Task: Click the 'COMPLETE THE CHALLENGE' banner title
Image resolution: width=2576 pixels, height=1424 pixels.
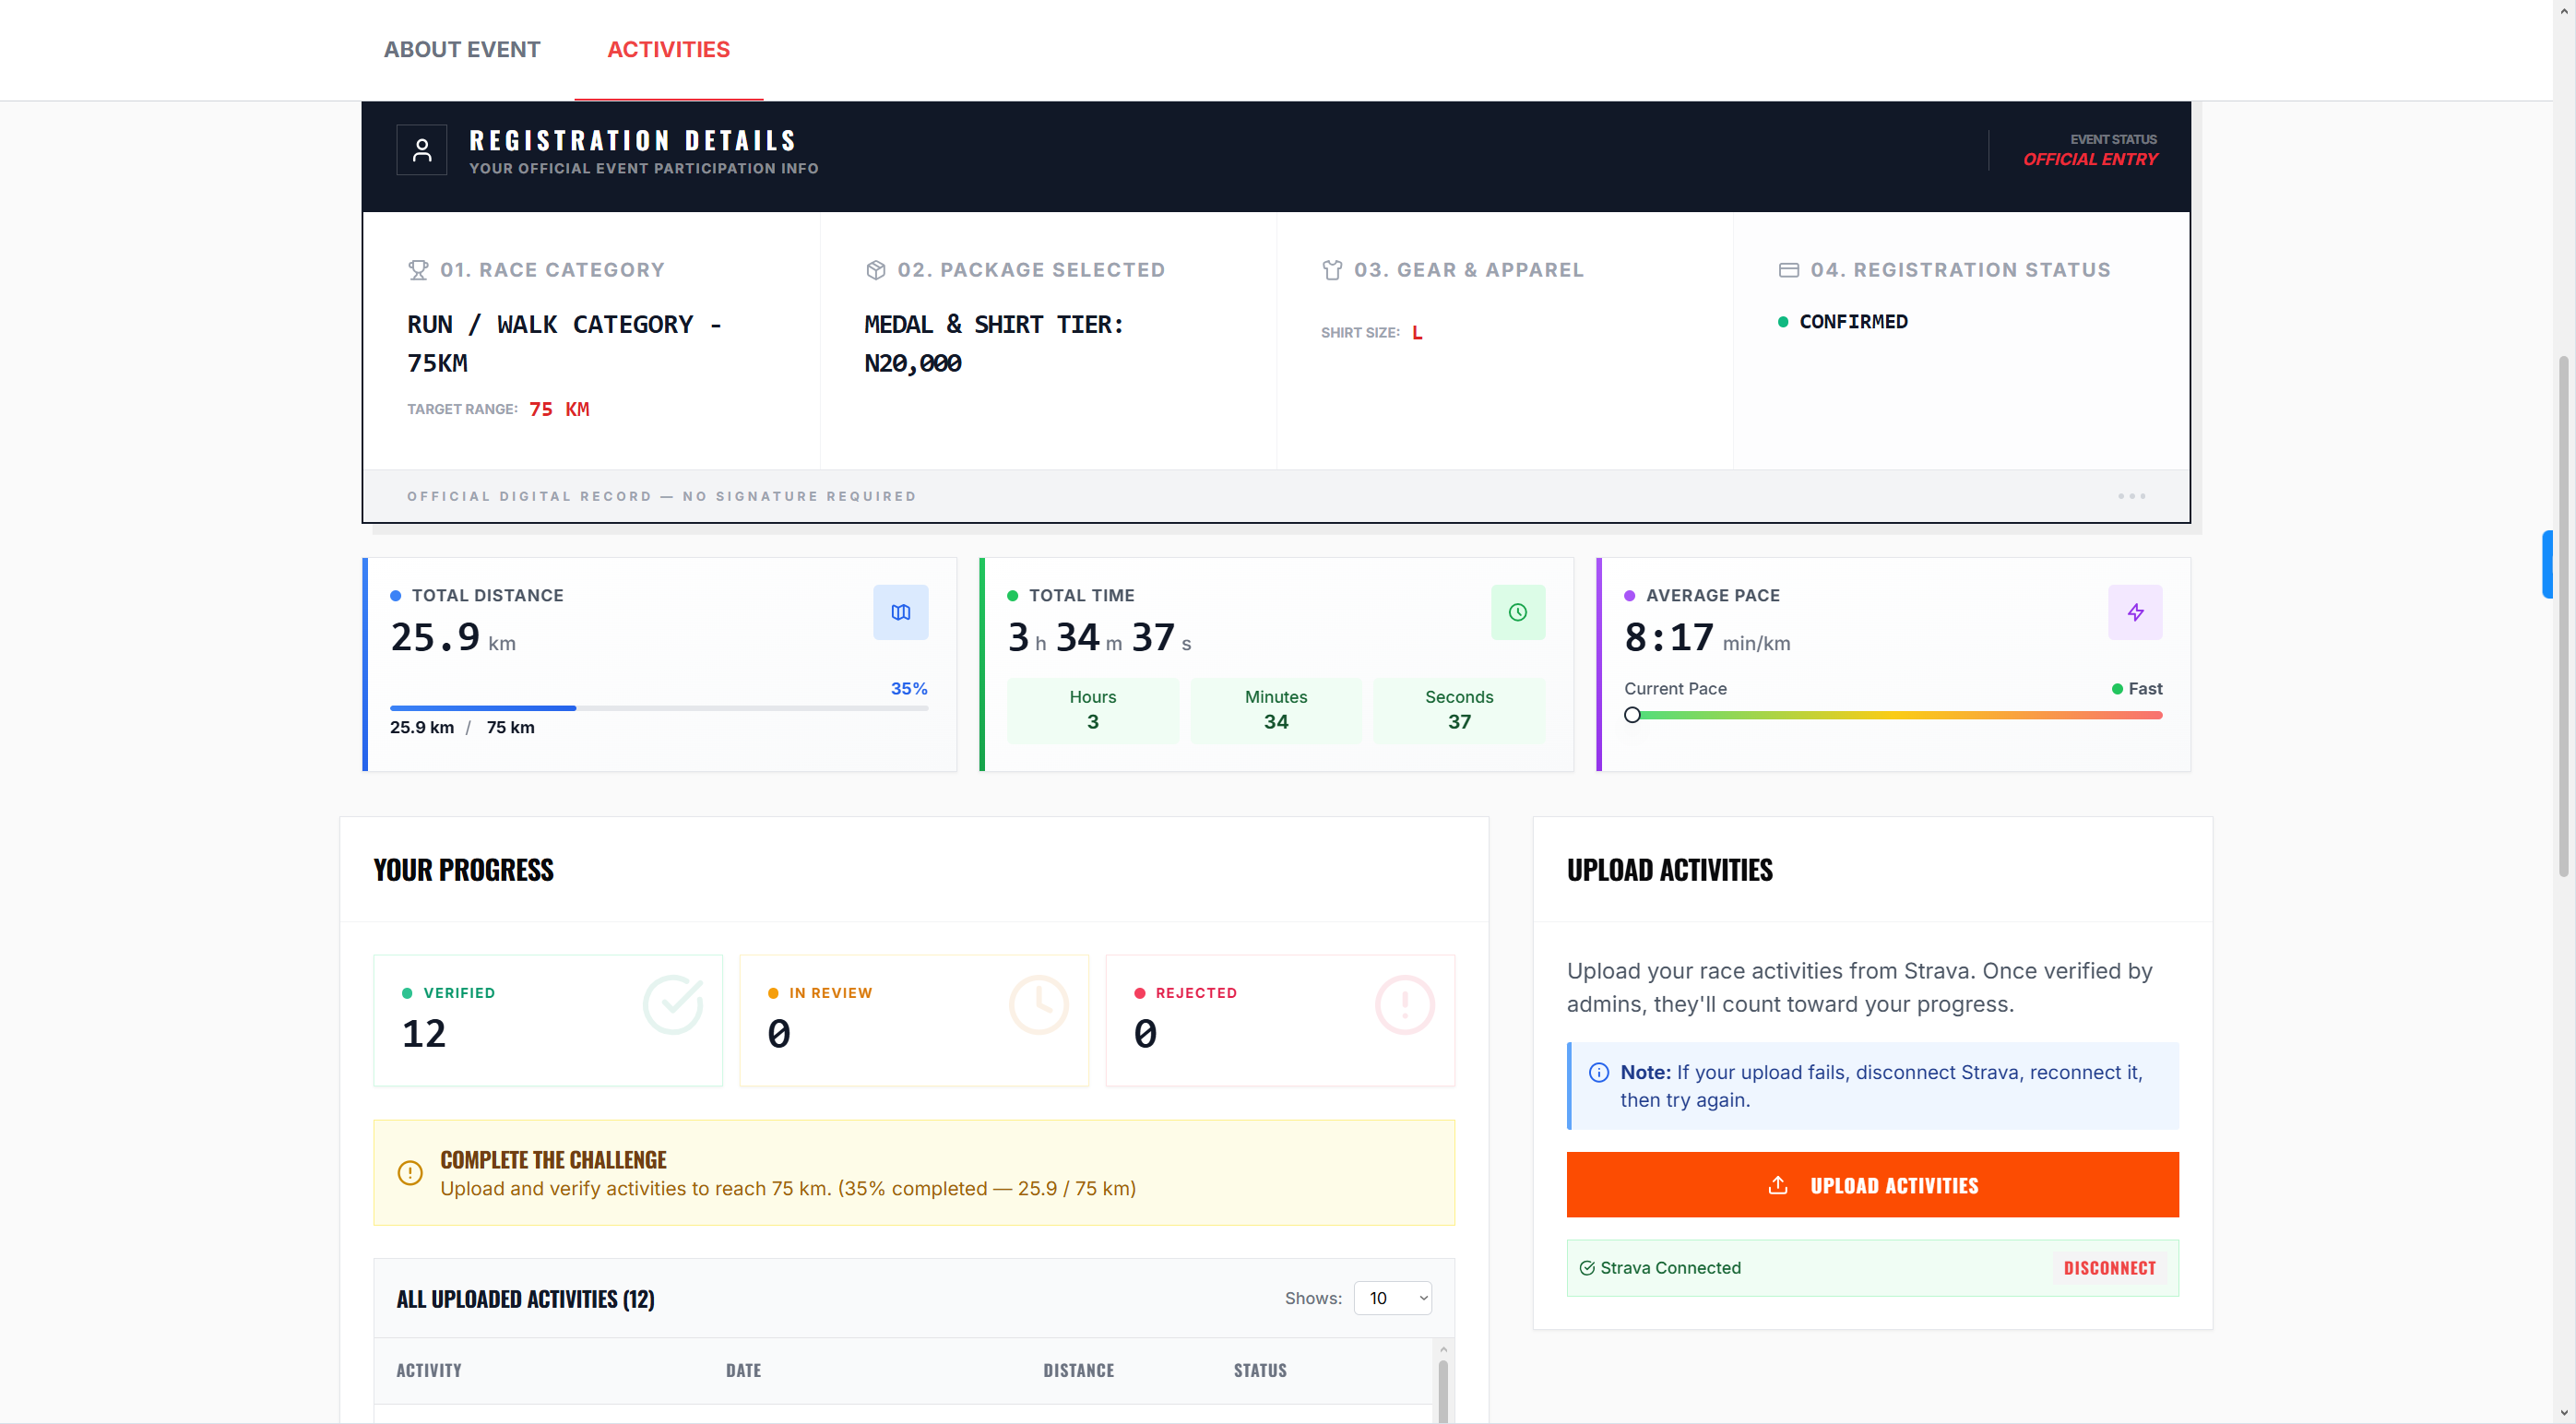Action: (553, 1159)
